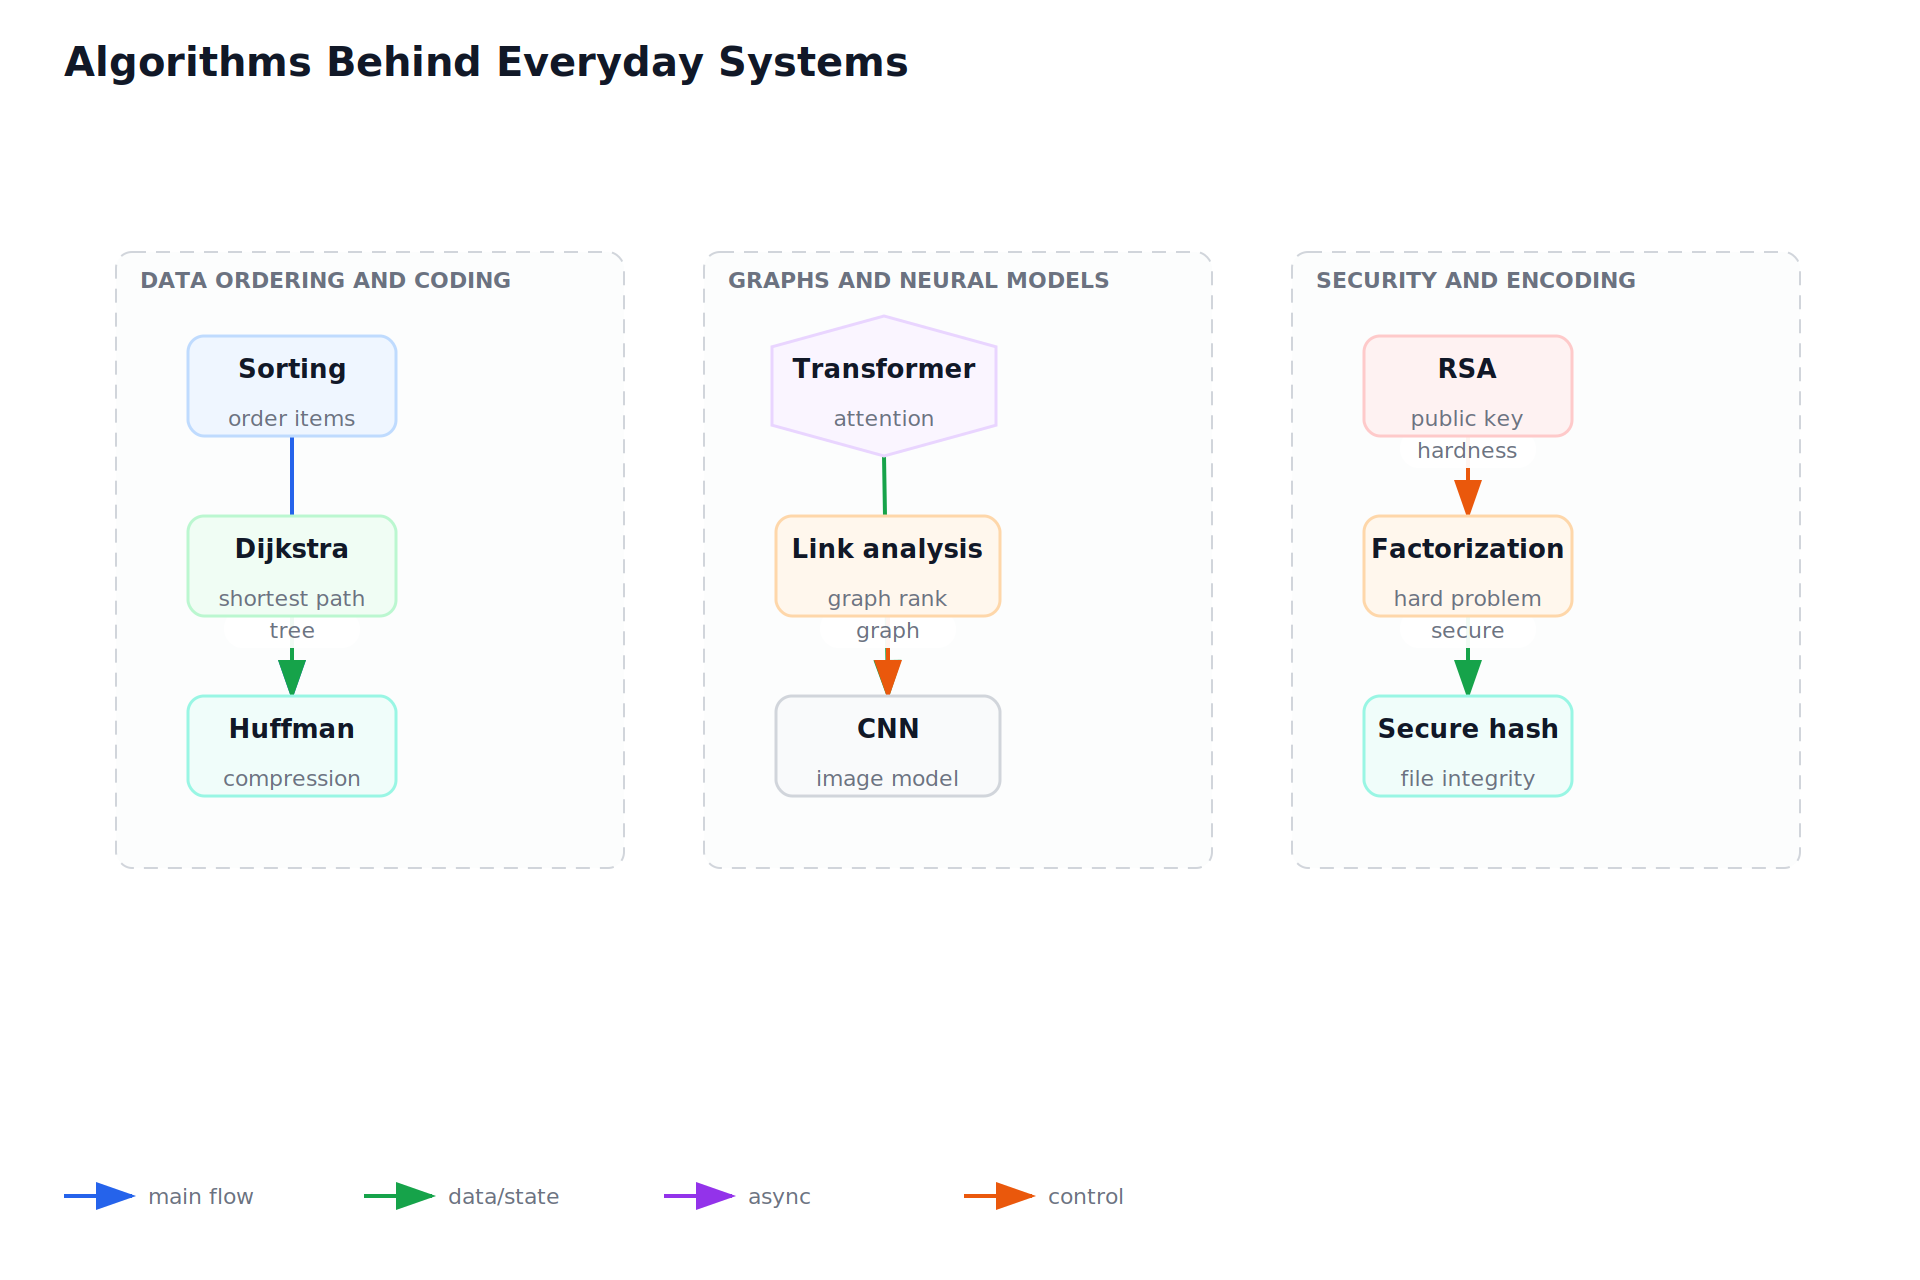Click the green arrowhead pointing into Huffman
Screen dimensions: 1920x1280
(x=292, y=677)
